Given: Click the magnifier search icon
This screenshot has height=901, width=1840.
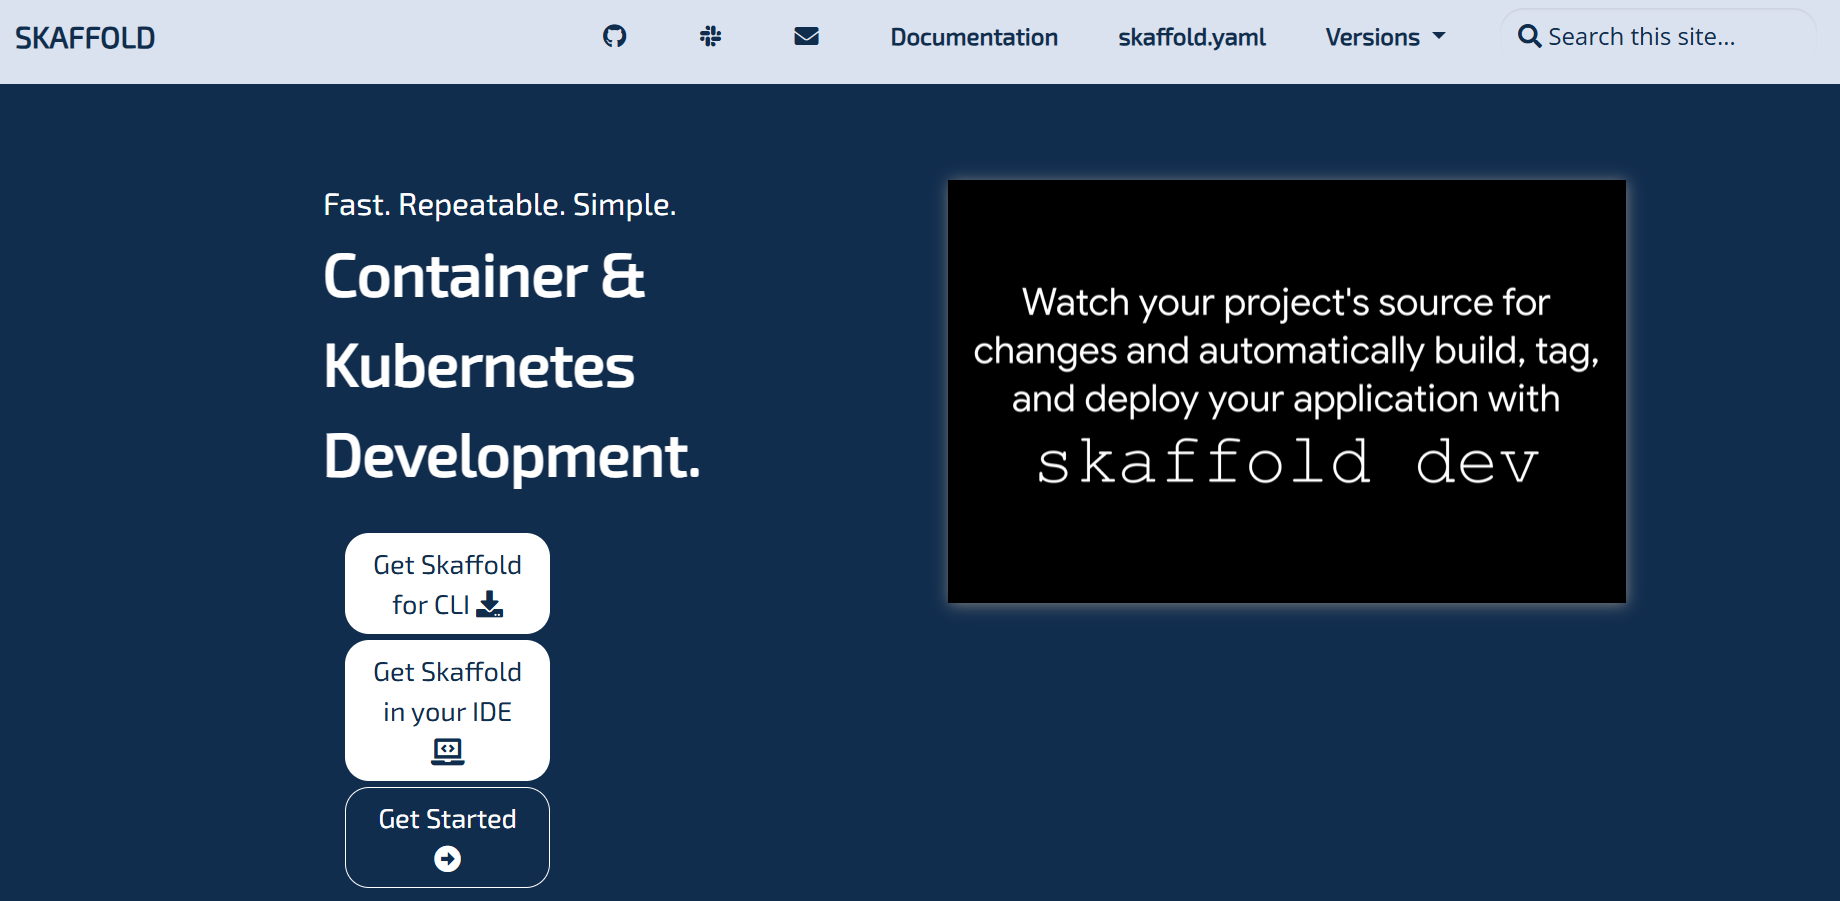Looking at the screenshot, I should (x=1529, y=37).
